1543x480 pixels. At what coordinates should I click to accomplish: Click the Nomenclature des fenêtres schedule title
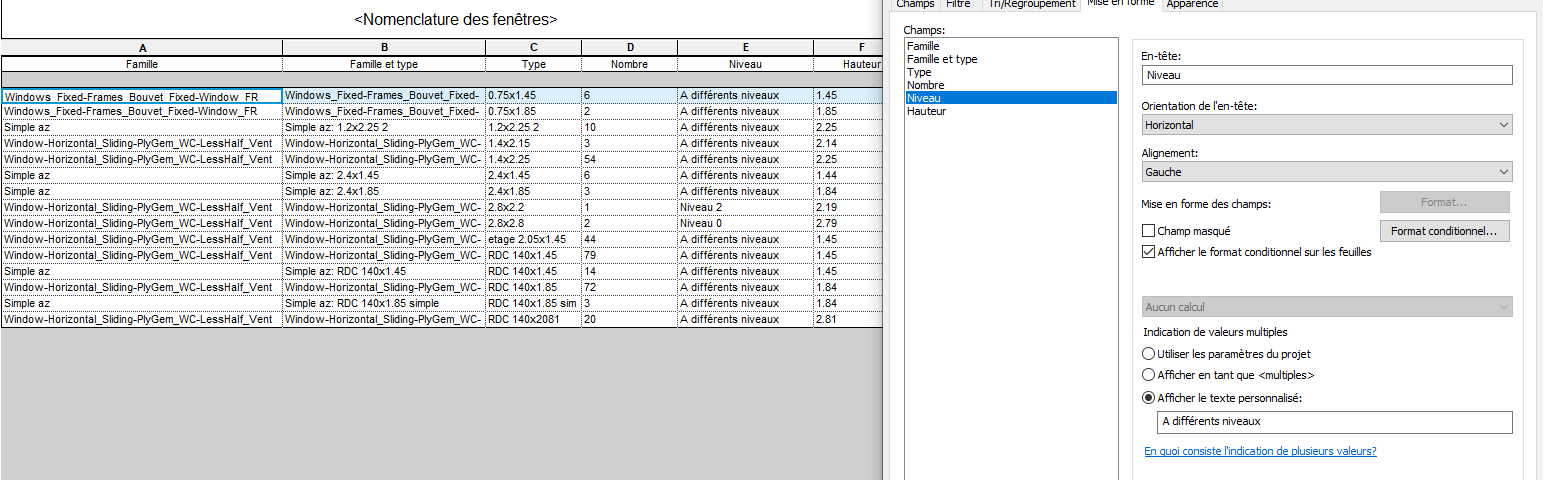[x=456, y=20]
